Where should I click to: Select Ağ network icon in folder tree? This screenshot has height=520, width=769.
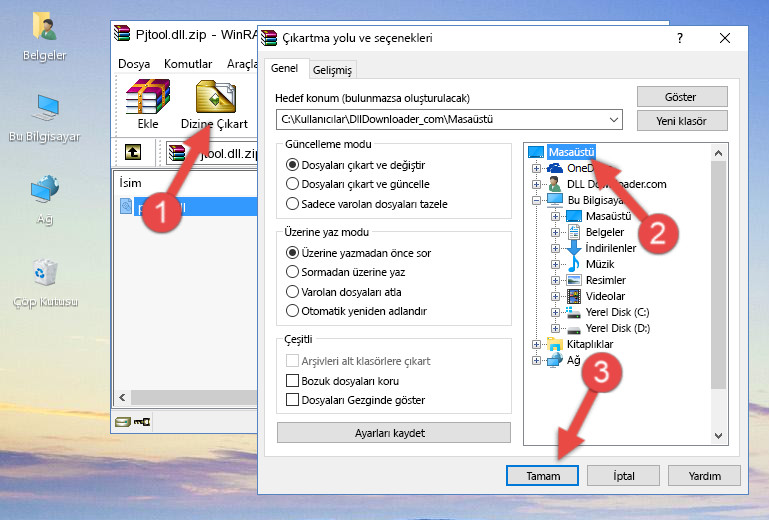[x=555, y=360]
